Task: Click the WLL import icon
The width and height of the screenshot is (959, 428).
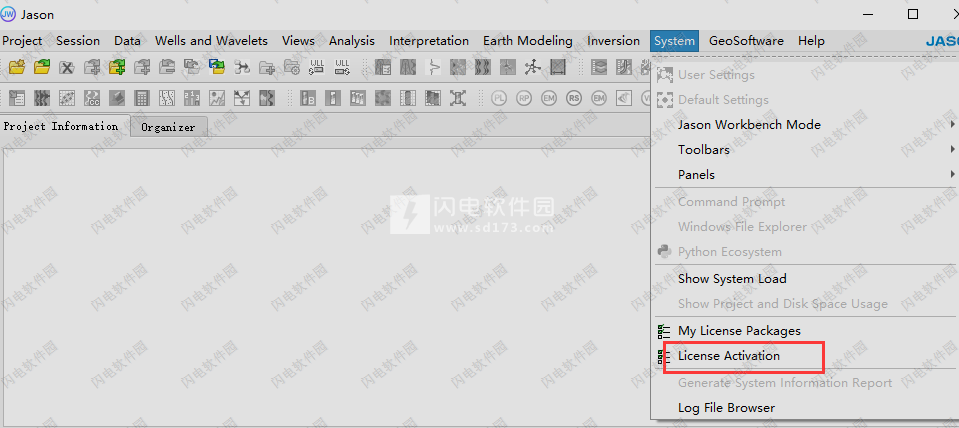Action: pos(317,67)
